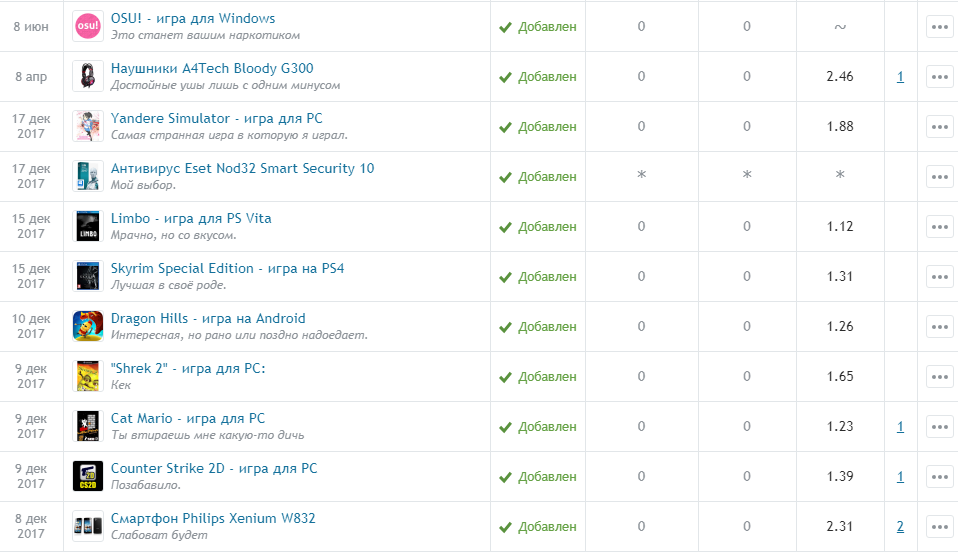The width and height of the screenshot is (958, 552).
Task: Open the Dragon Hills thumbnail image
Action: pyautogui.click(x=87, y=326)
